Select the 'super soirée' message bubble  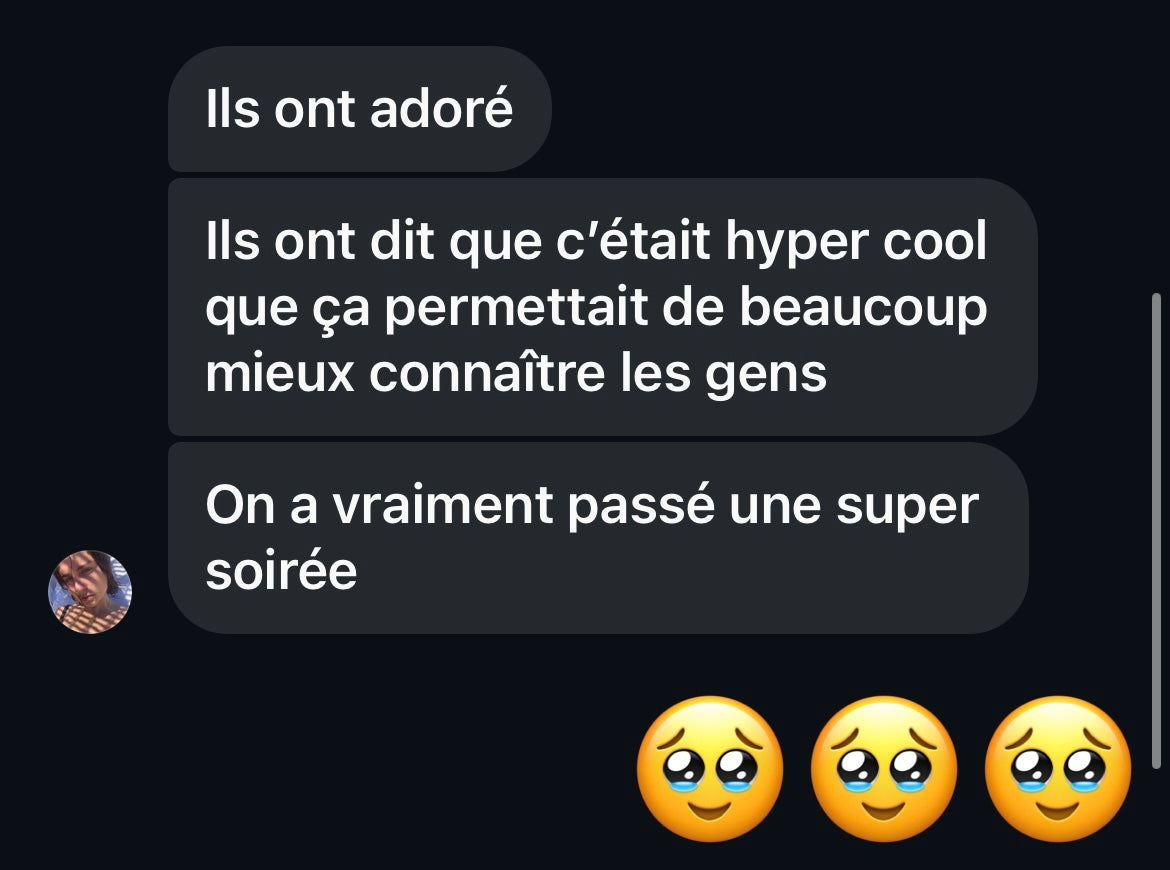pyautogui.click(x=598, y=538)
